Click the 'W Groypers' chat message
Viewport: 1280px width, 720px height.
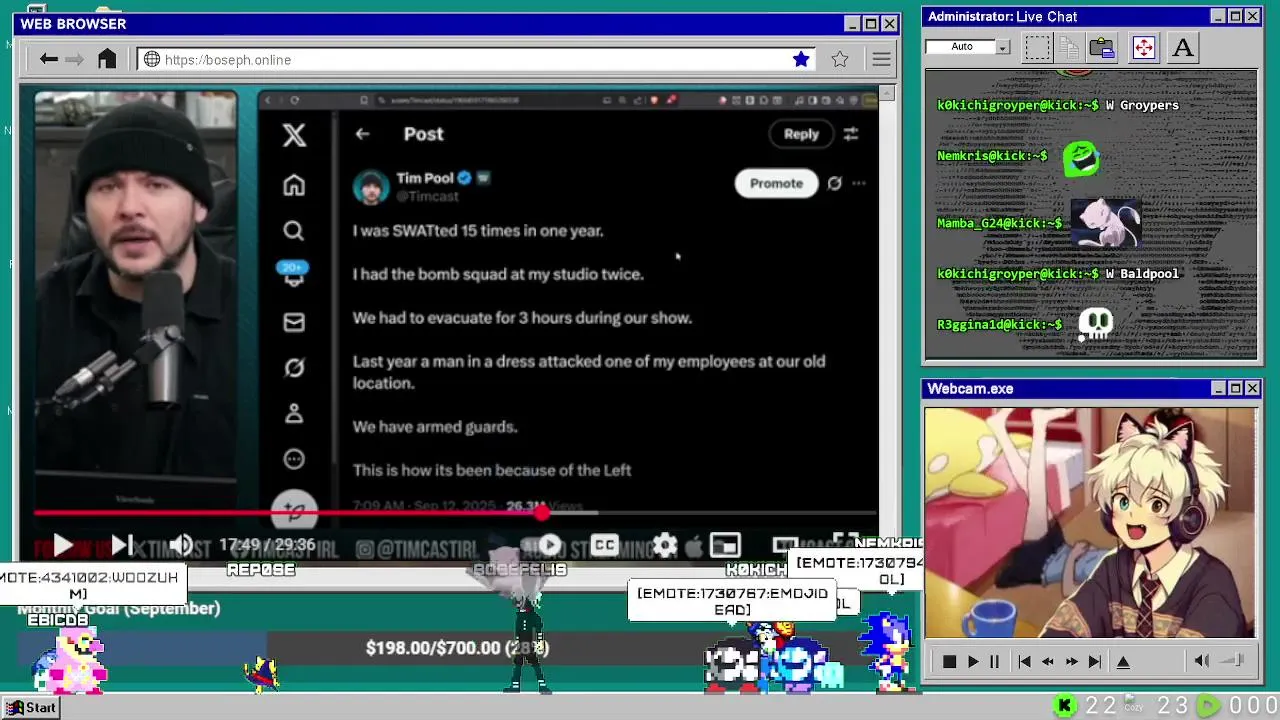1142,105
